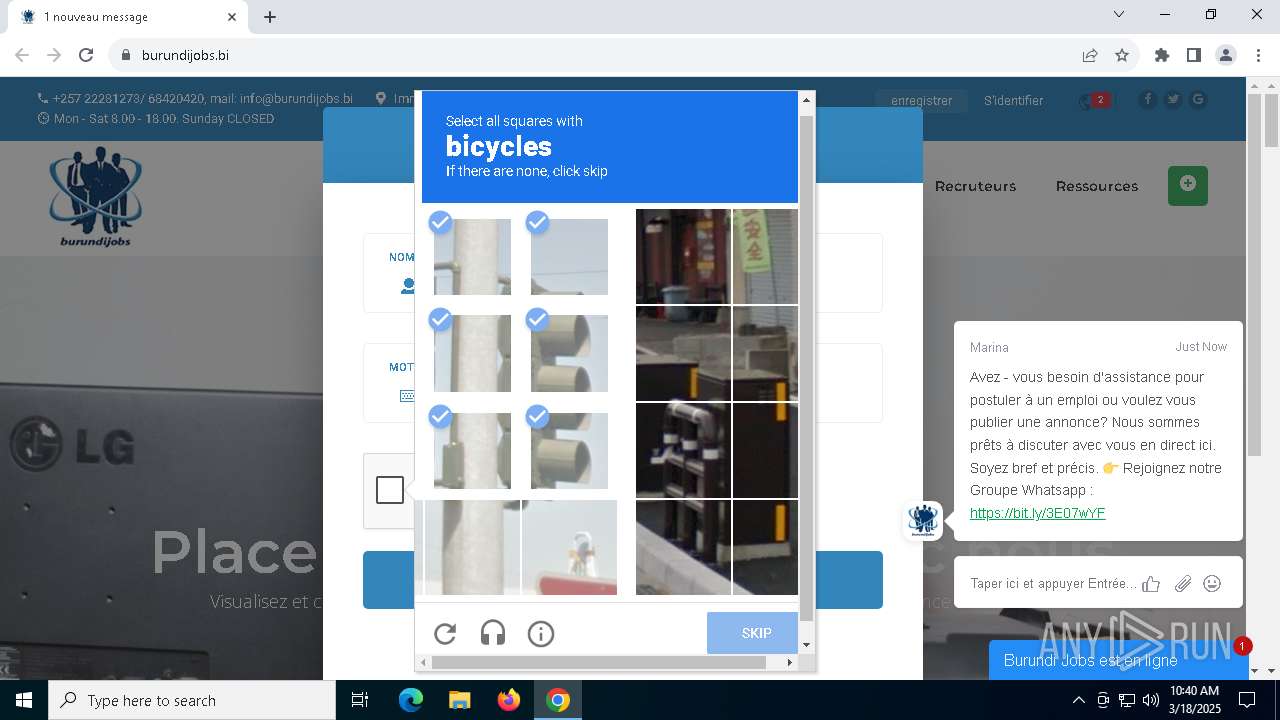
Task: Click S'identifier link
Action: [x=1013, y=101]
